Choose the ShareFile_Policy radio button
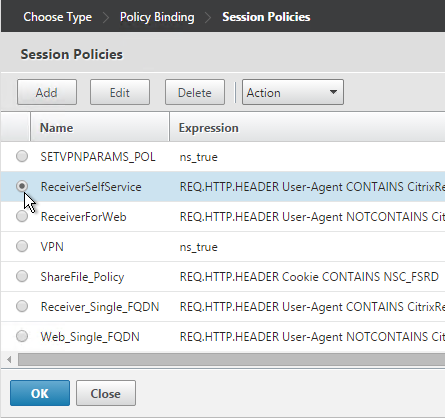Screen dimensions: 445x418 [x=22, y=276]
